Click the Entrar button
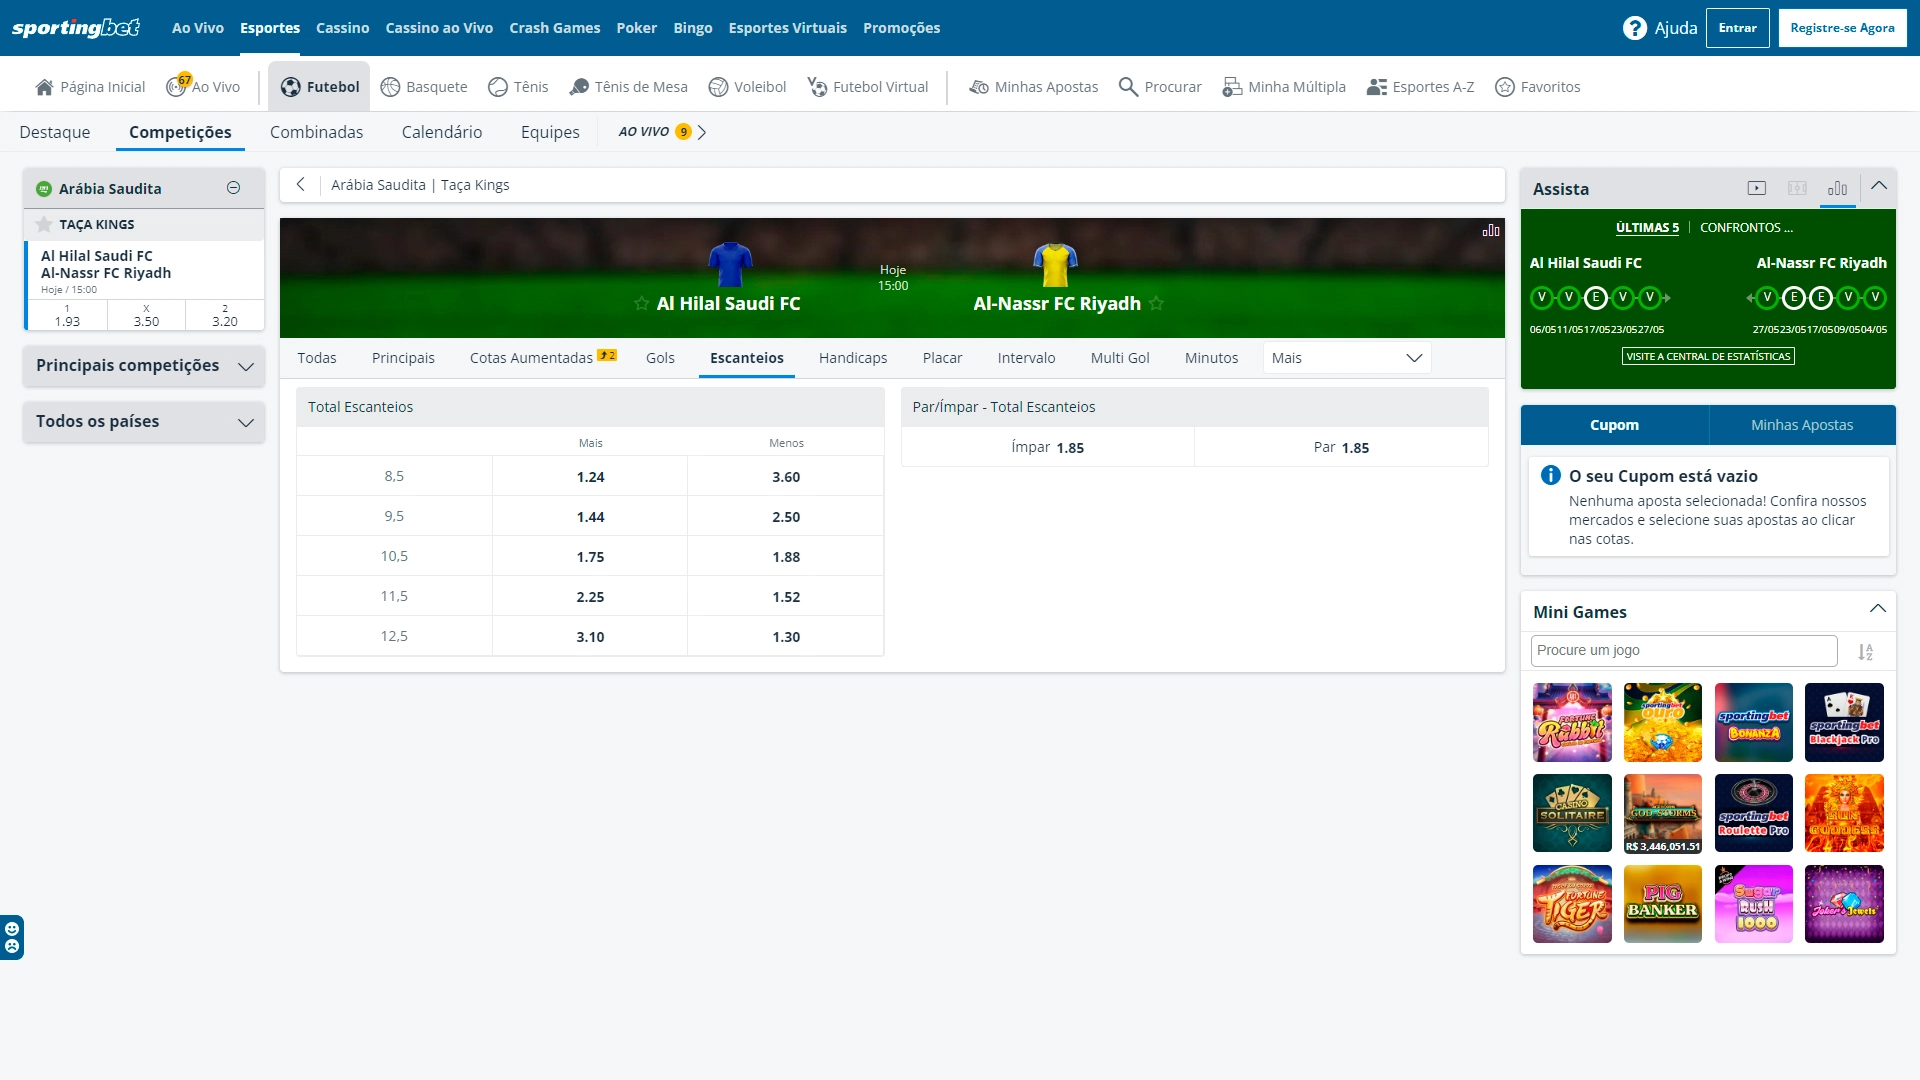Screen dimensions: 1920x1080 (x=1737, y=28)
